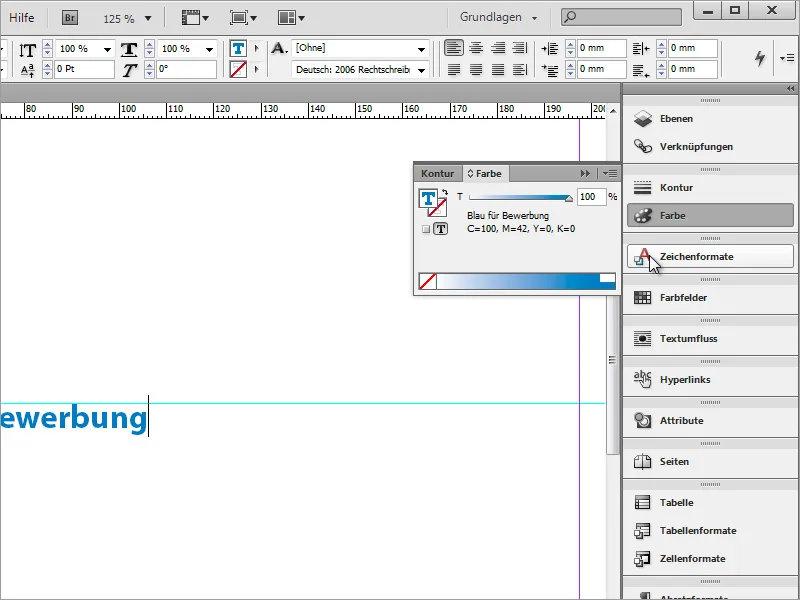Open the Tabellenformate panel icon
The height and width of the screenshot is (600, 800).
pyautogui.click(x=643, y=531)
